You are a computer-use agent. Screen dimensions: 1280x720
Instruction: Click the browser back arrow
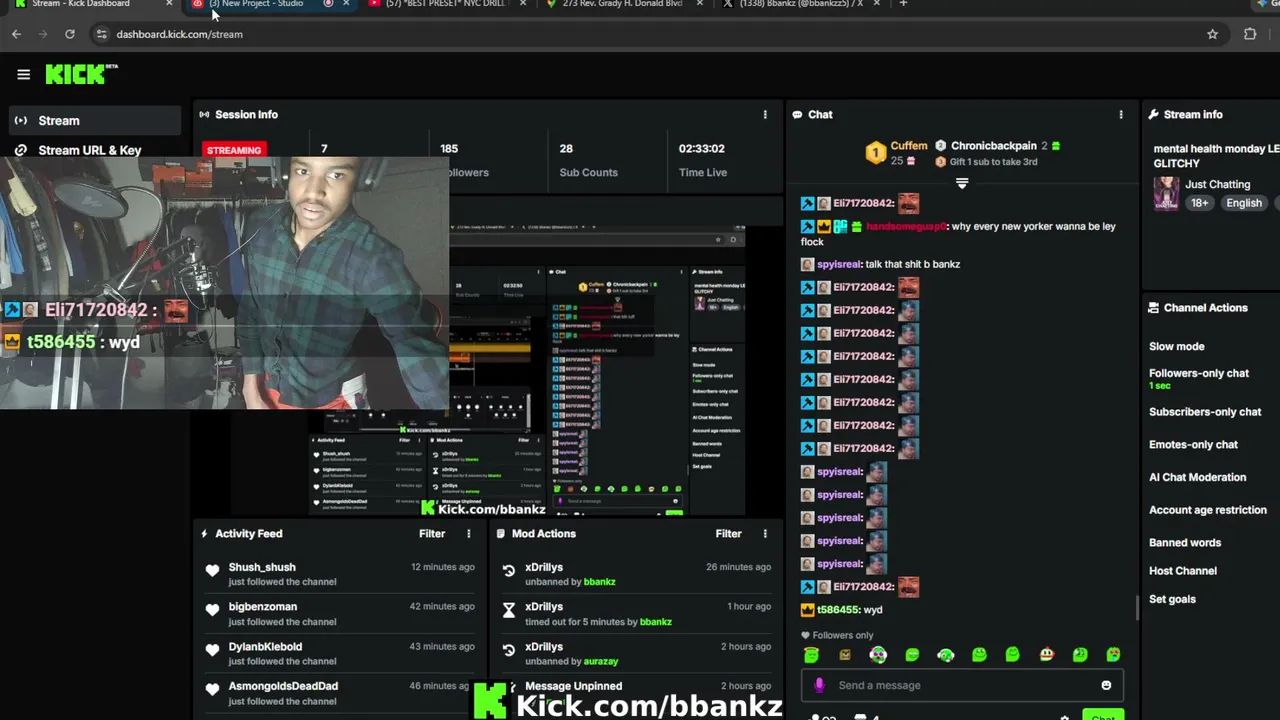(16, 34)
